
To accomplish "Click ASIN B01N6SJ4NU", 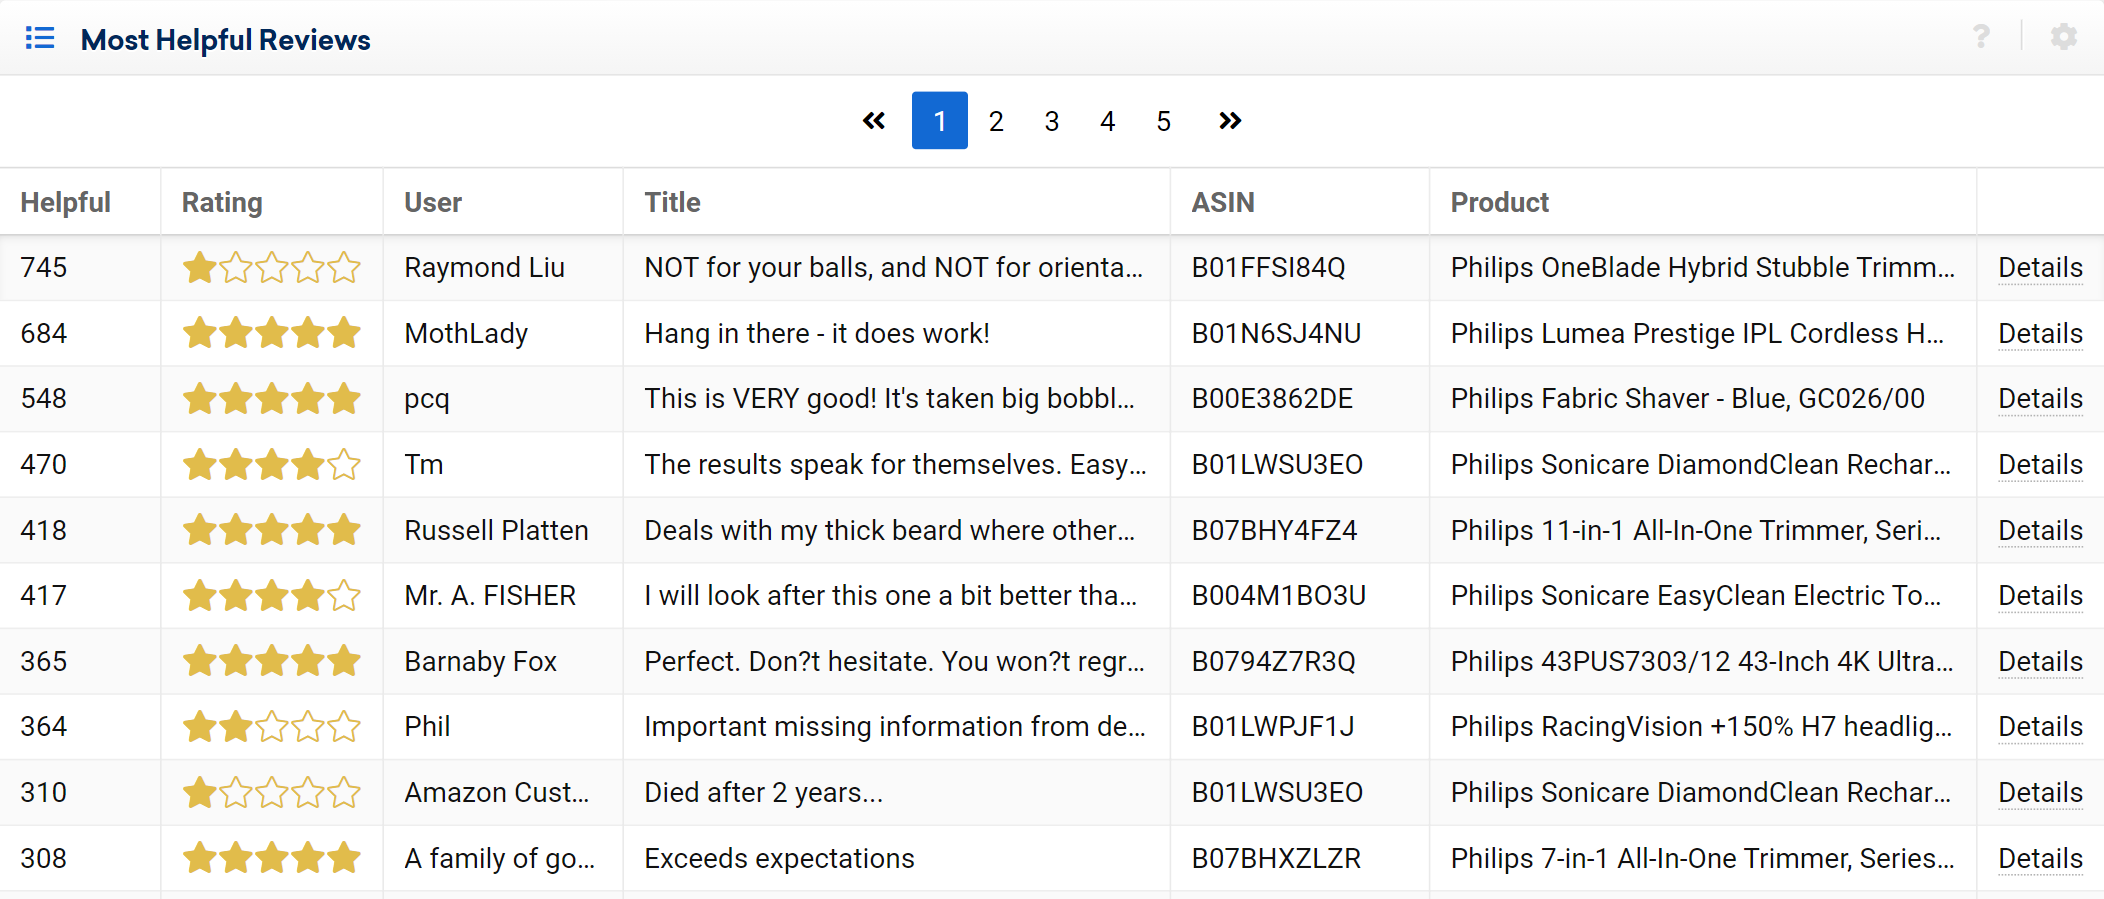I will [1276, 334].
